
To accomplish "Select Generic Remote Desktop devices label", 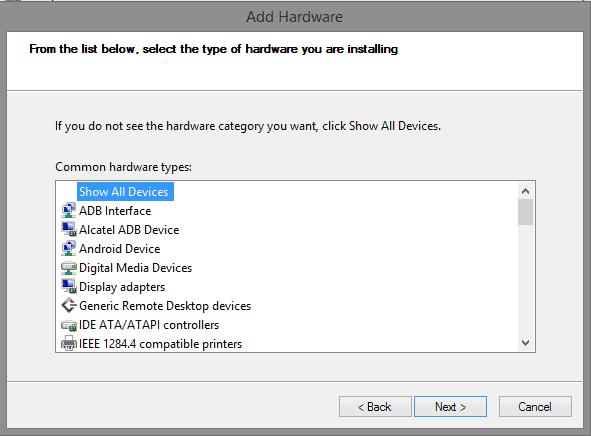I will (x=165, y=306).
